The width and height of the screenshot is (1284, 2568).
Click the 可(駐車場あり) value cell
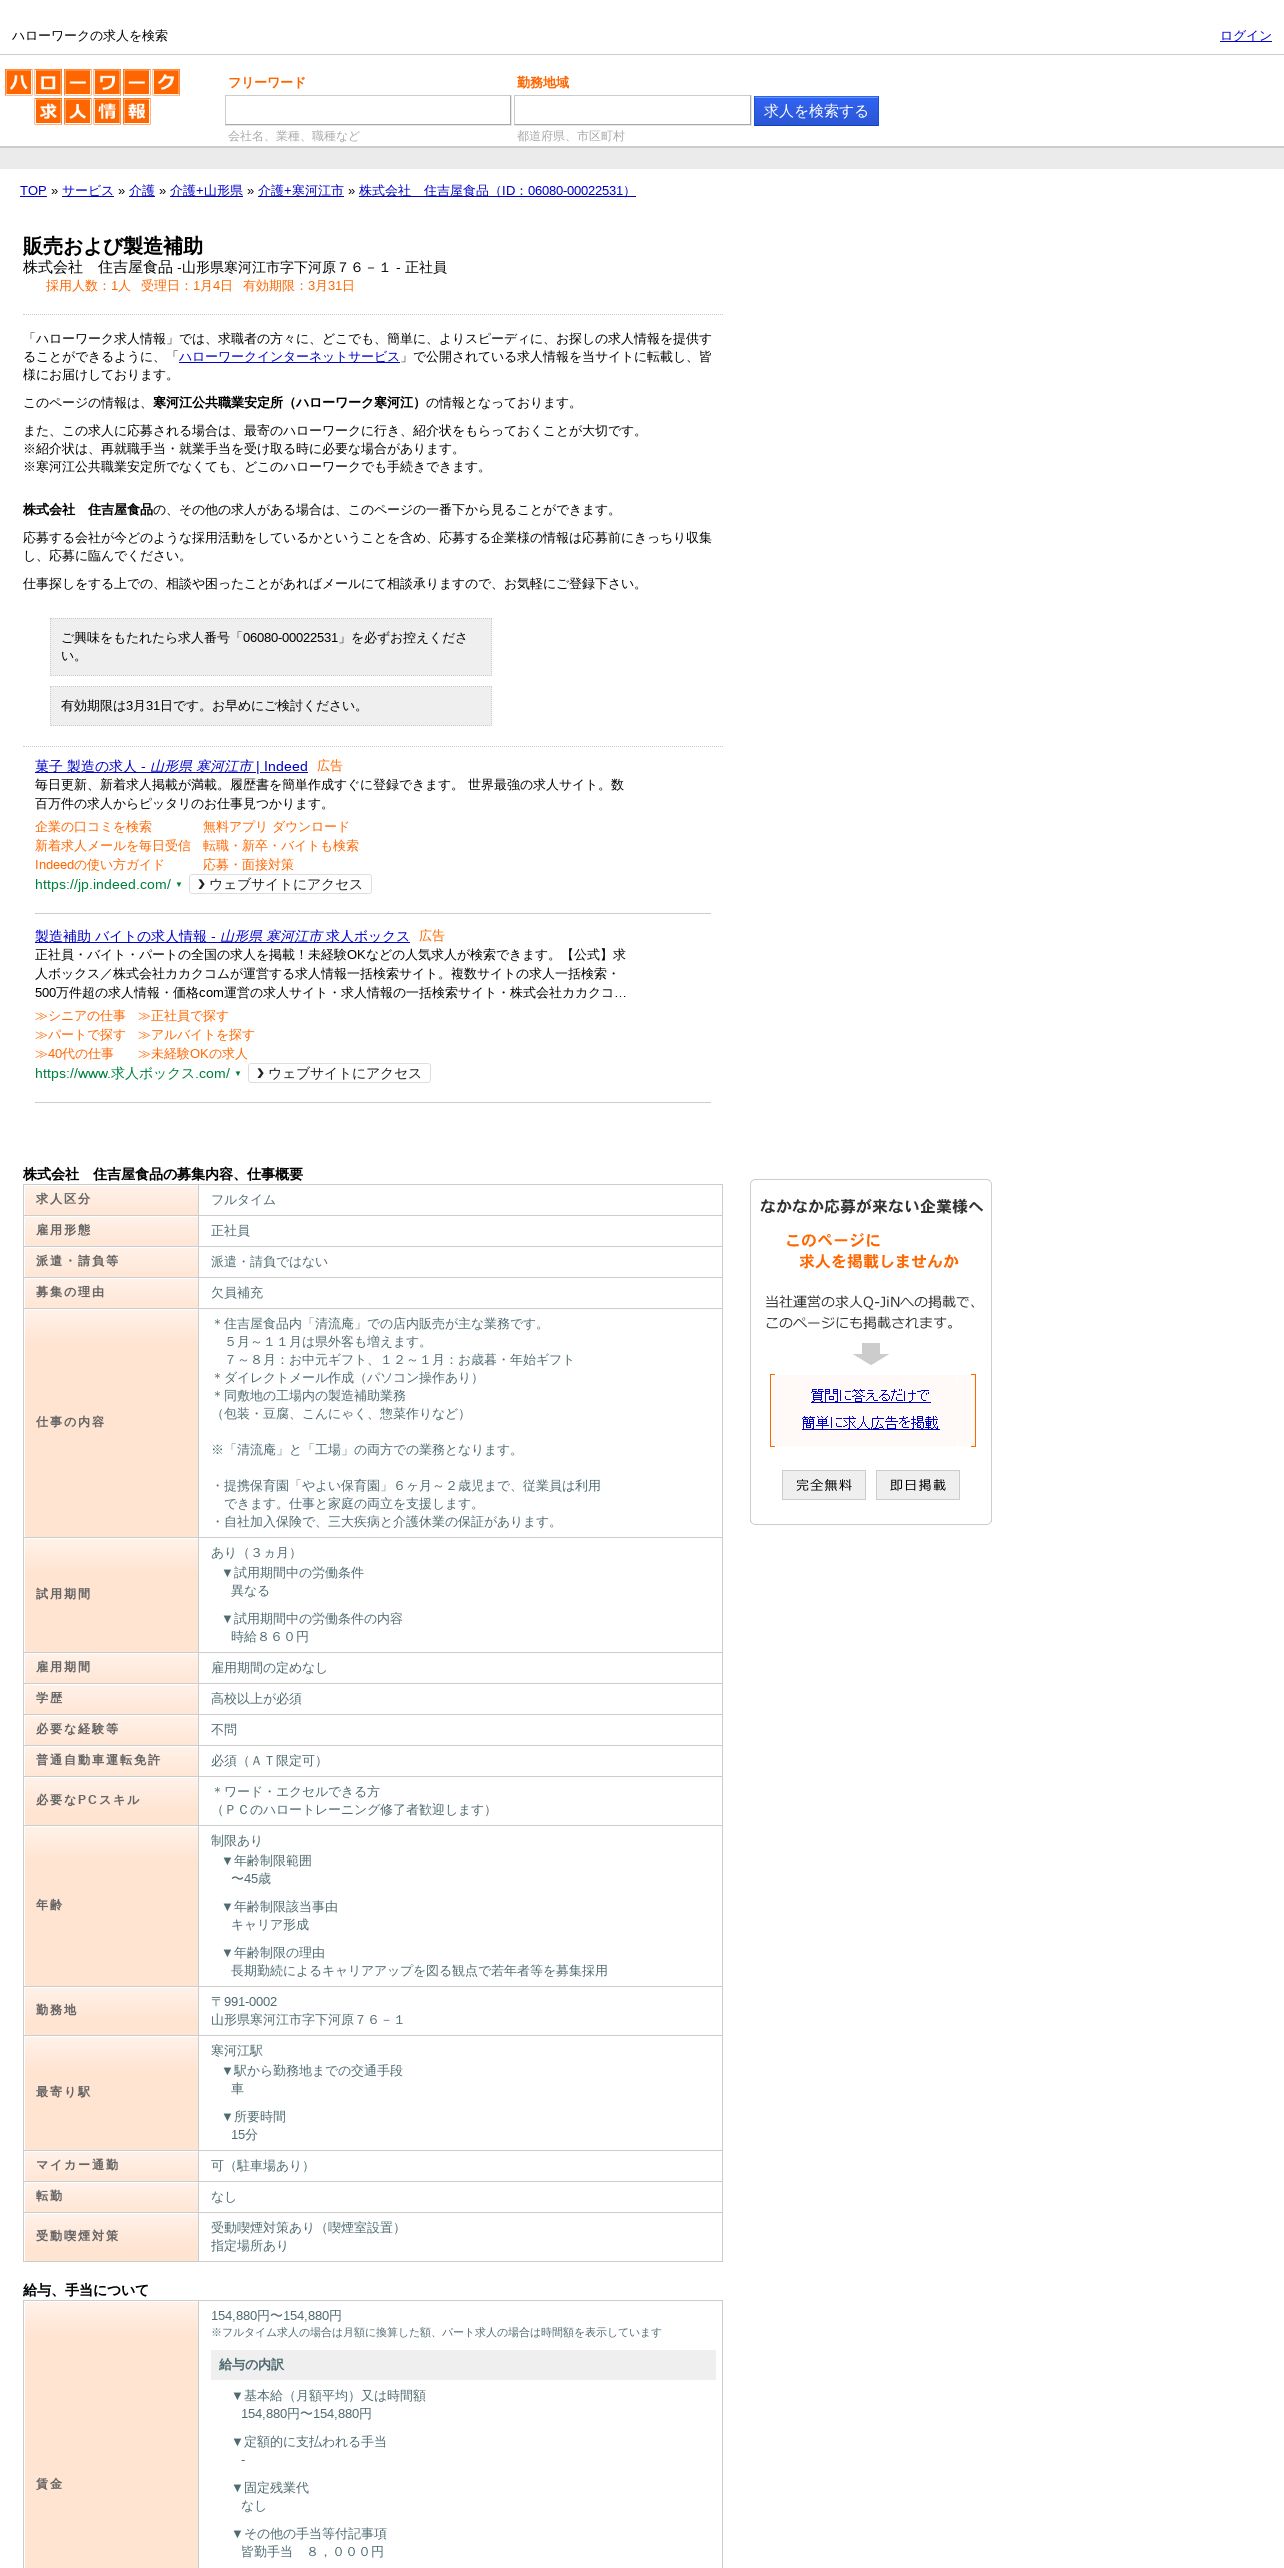460,2166
